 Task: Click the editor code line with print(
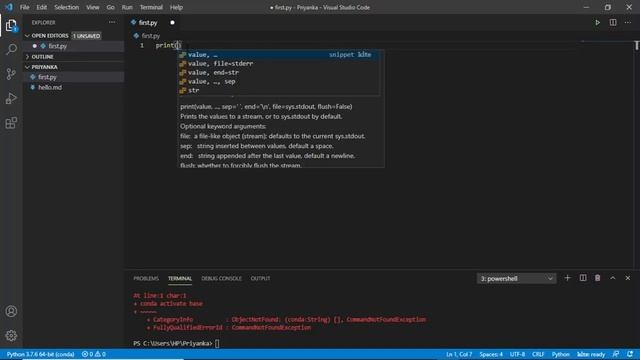click(x=168, y=45)
